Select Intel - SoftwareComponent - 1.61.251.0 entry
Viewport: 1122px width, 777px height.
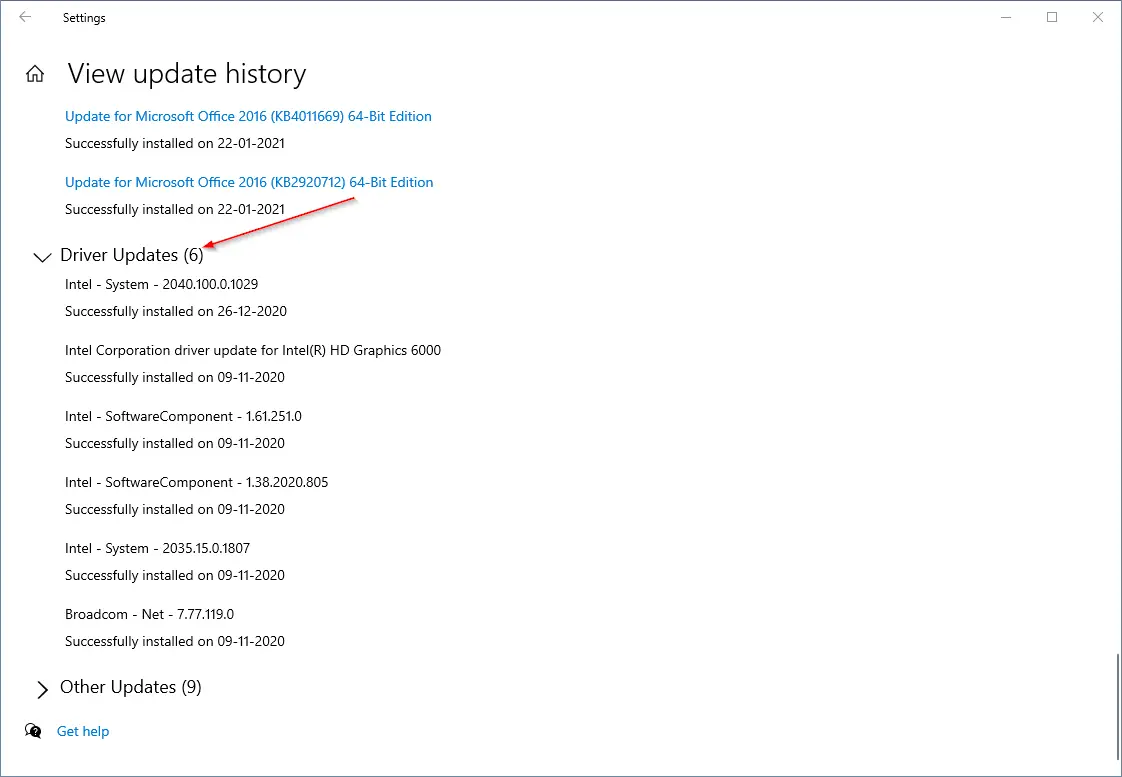tap(183, 416)
